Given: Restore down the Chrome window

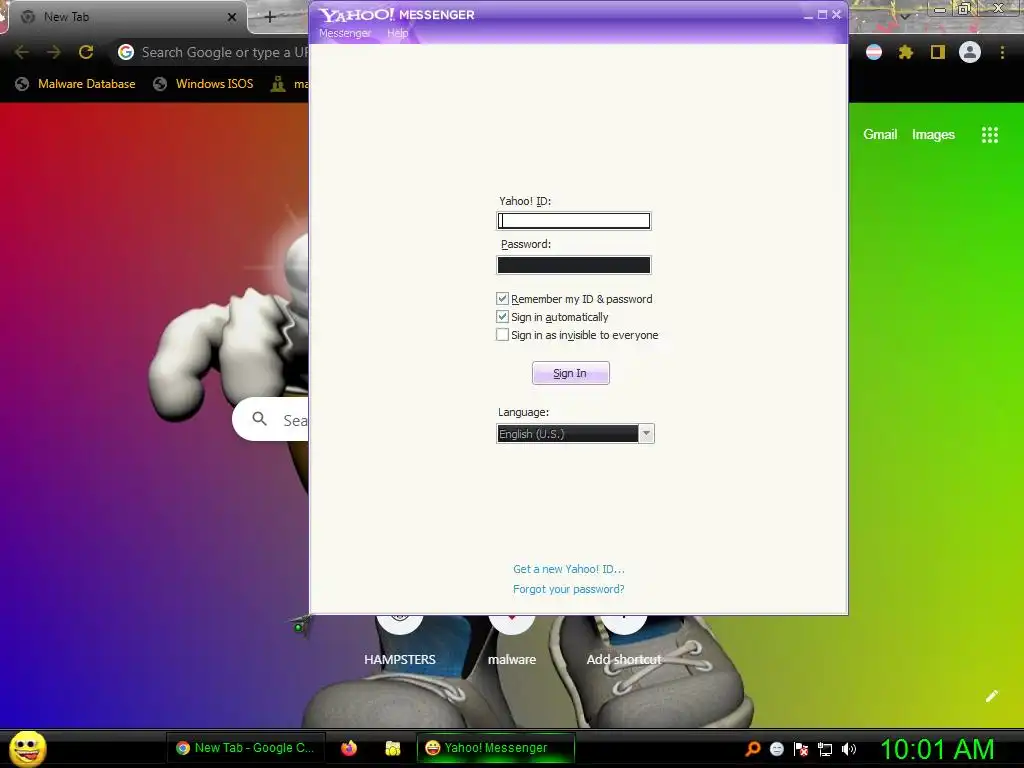Looking at the screenshot, I should click(964, 9).
